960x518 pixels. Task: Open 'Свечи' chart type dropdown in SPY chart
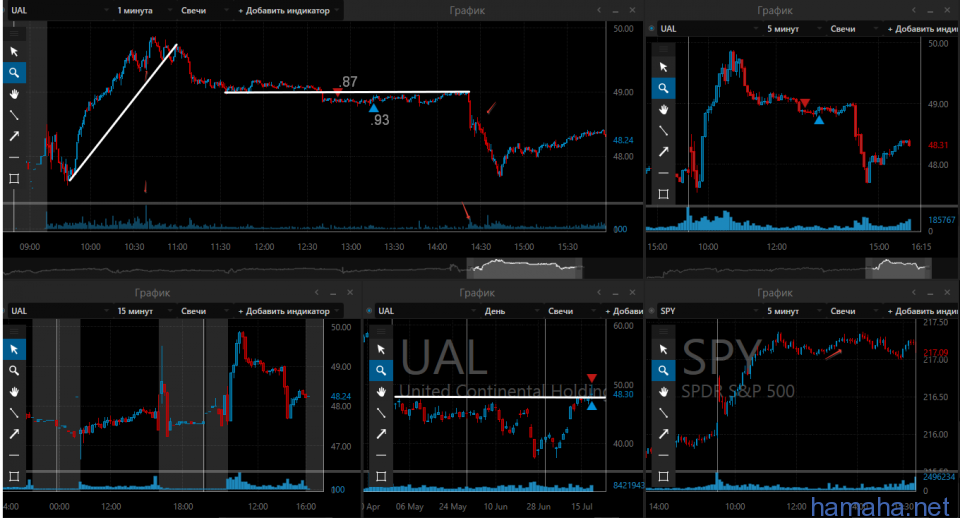point(853,311)
